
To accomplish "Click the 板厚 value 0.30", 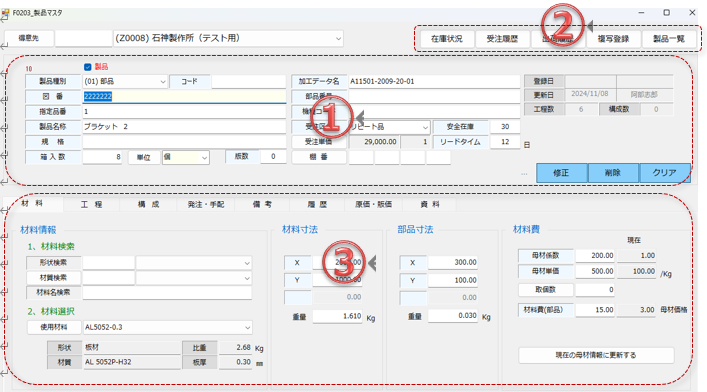I will (236, 362).
